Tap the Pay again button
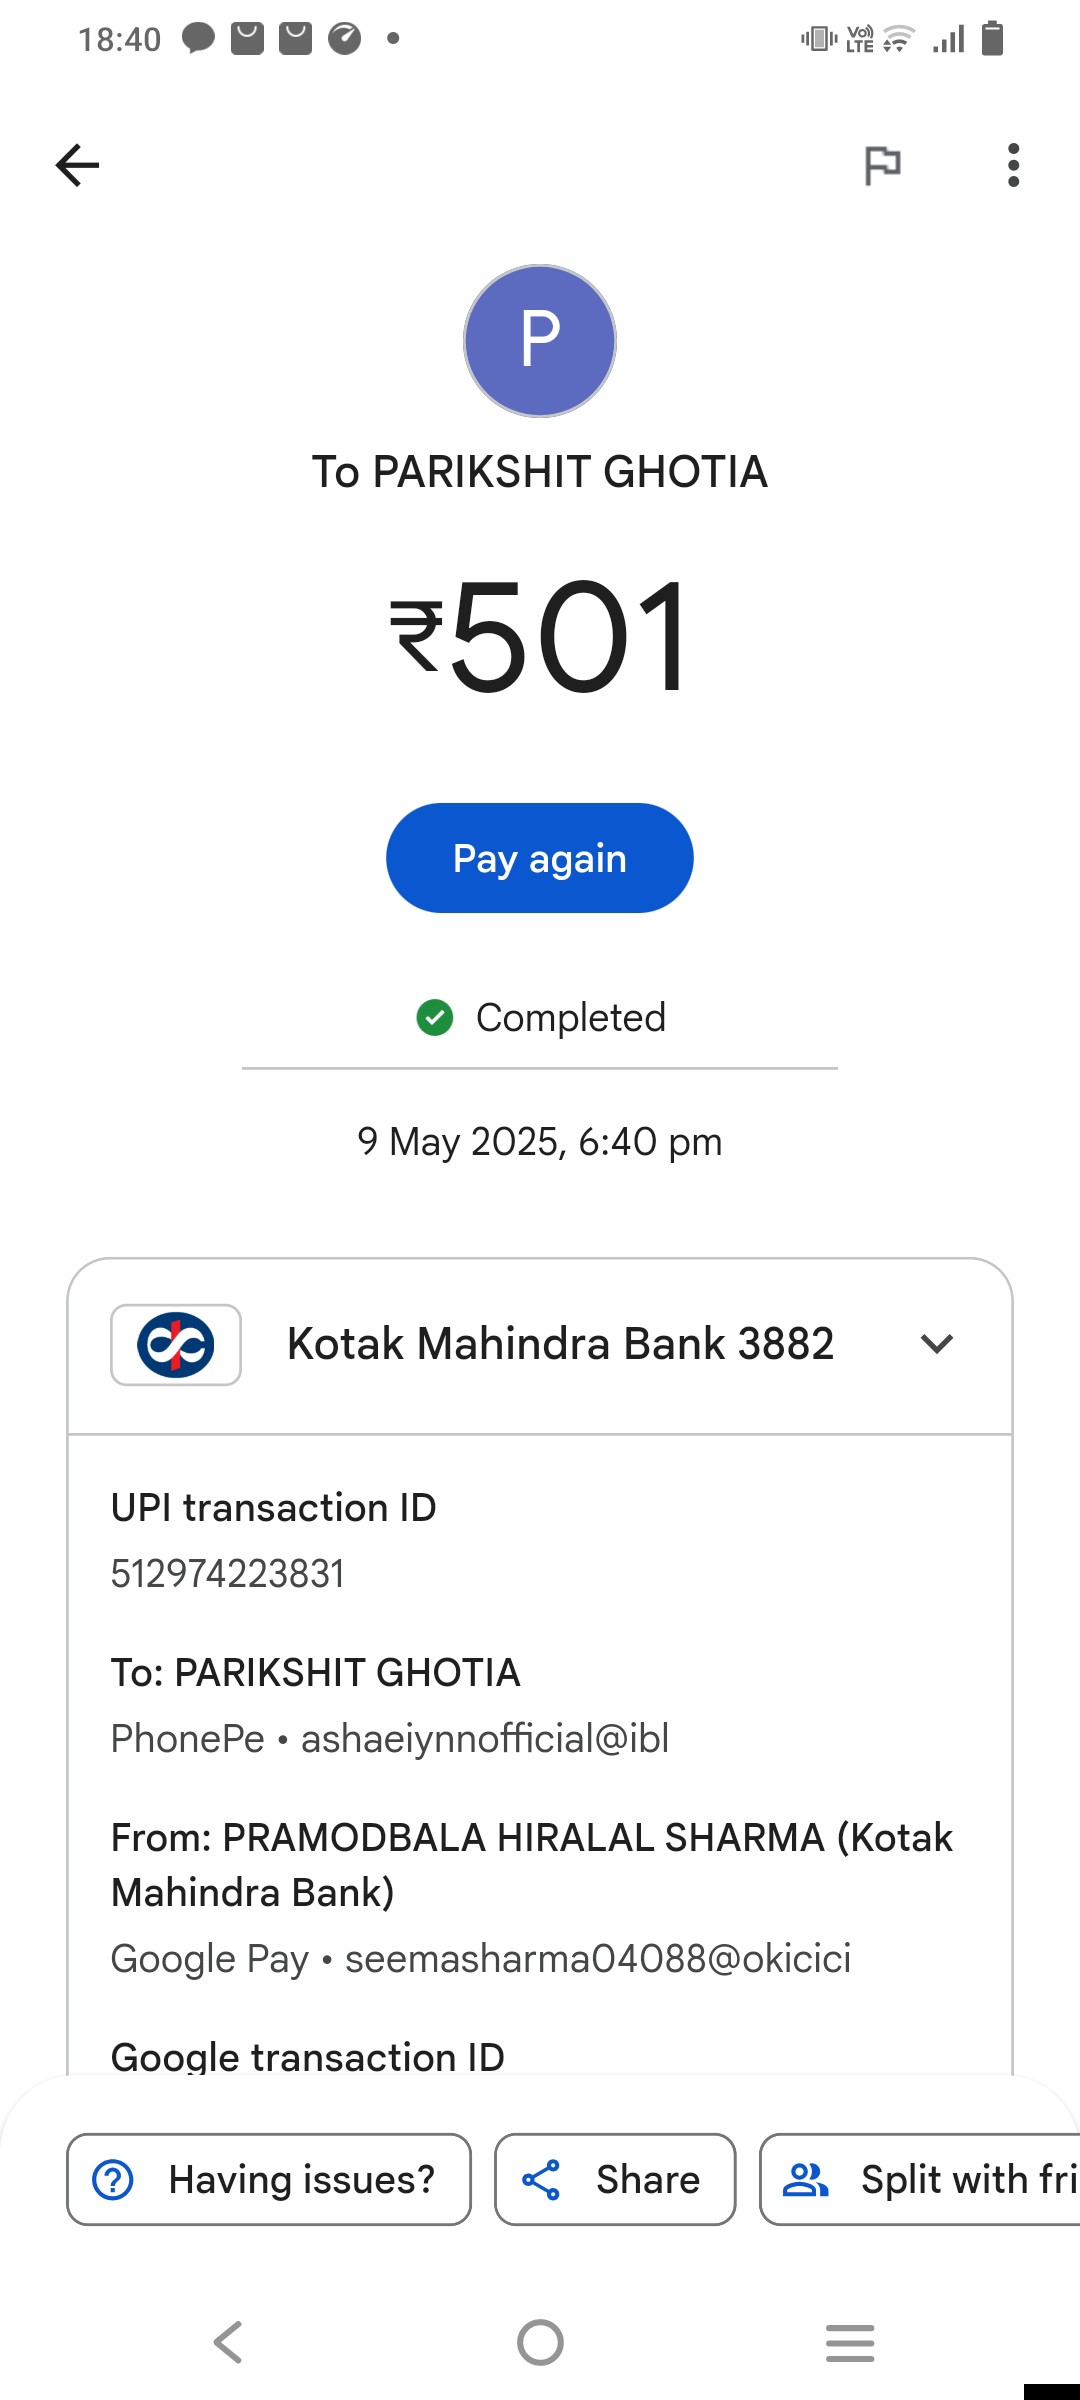This screenshot has height=2400, width=1080. pos(540,858)
